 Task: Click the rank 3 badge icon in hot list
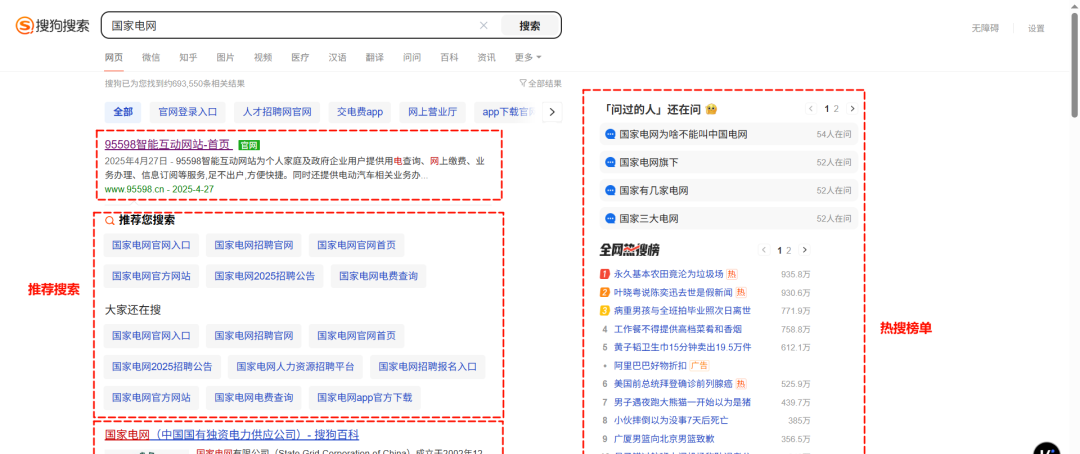click(605, 311)
